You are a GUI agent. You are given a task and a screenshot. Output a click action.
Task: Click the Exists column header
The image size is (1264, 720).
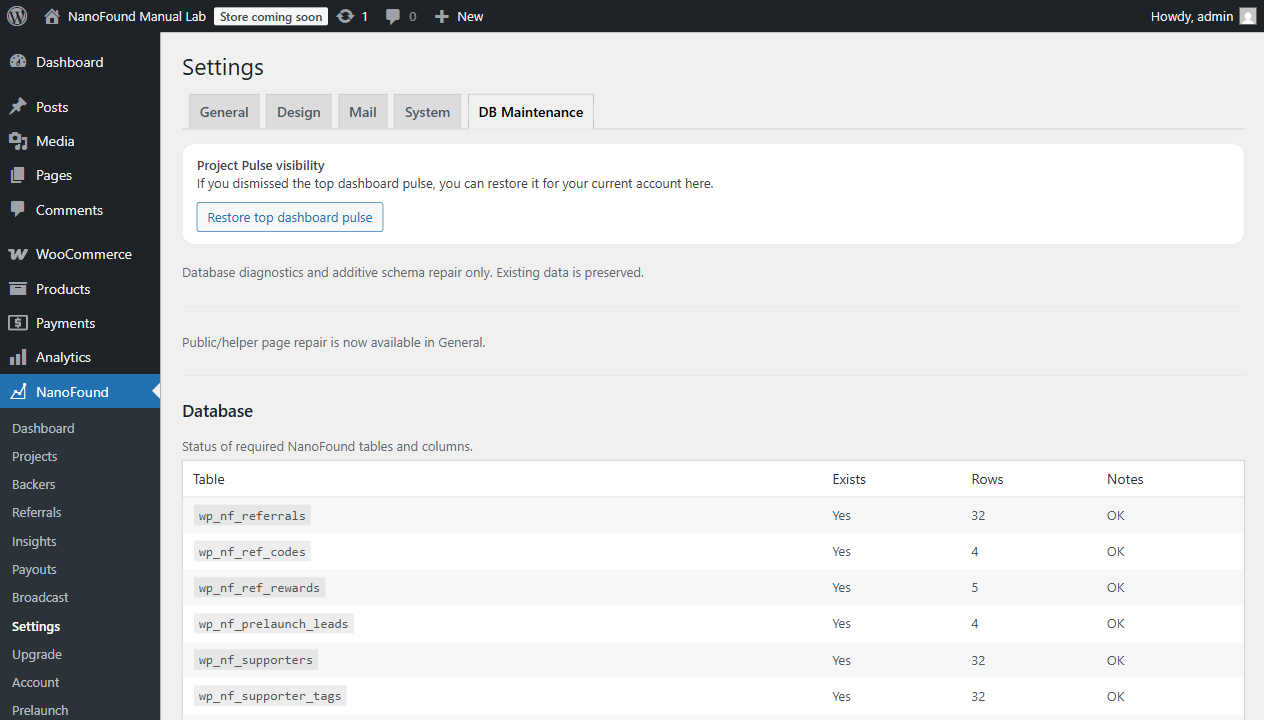point(849,479)
